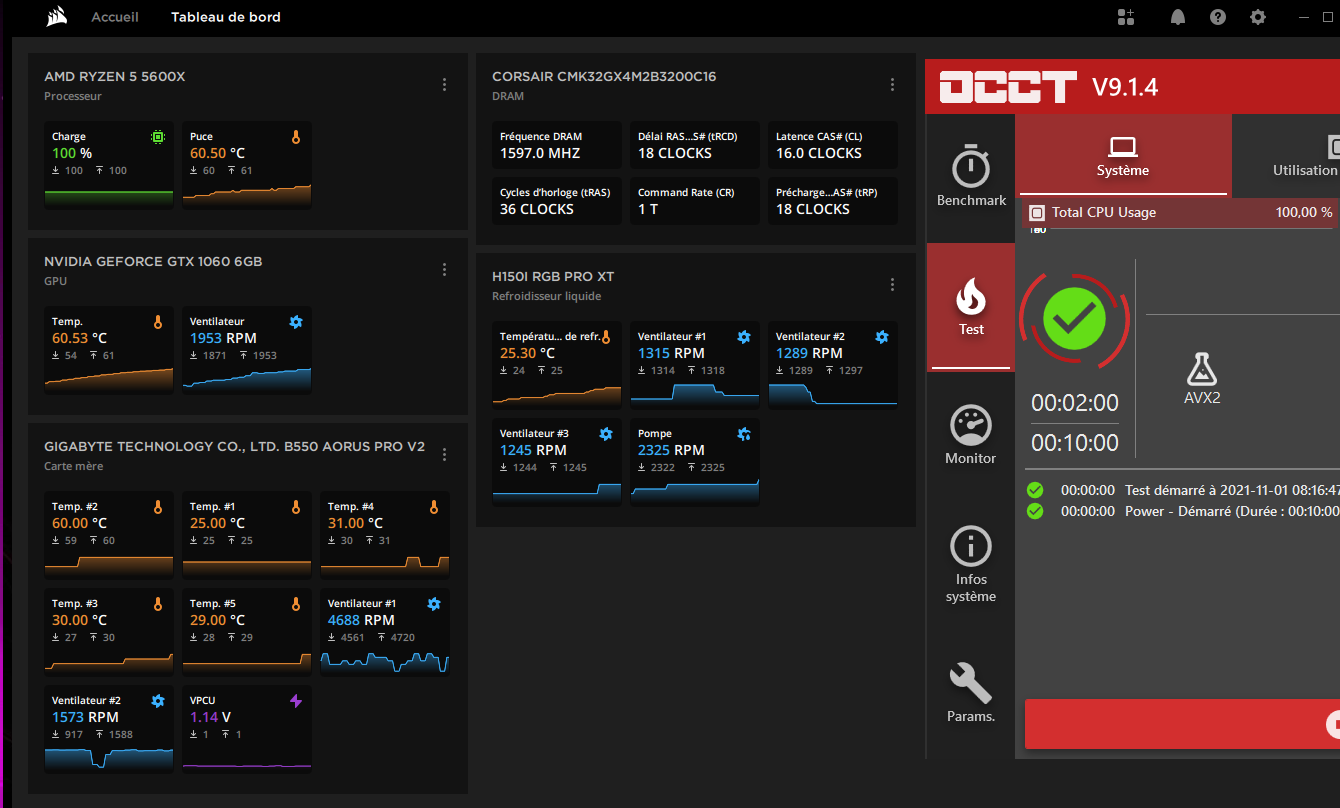Click the green checkmark test status circle
The image size is (1340, 808).
click(1075, 318)
